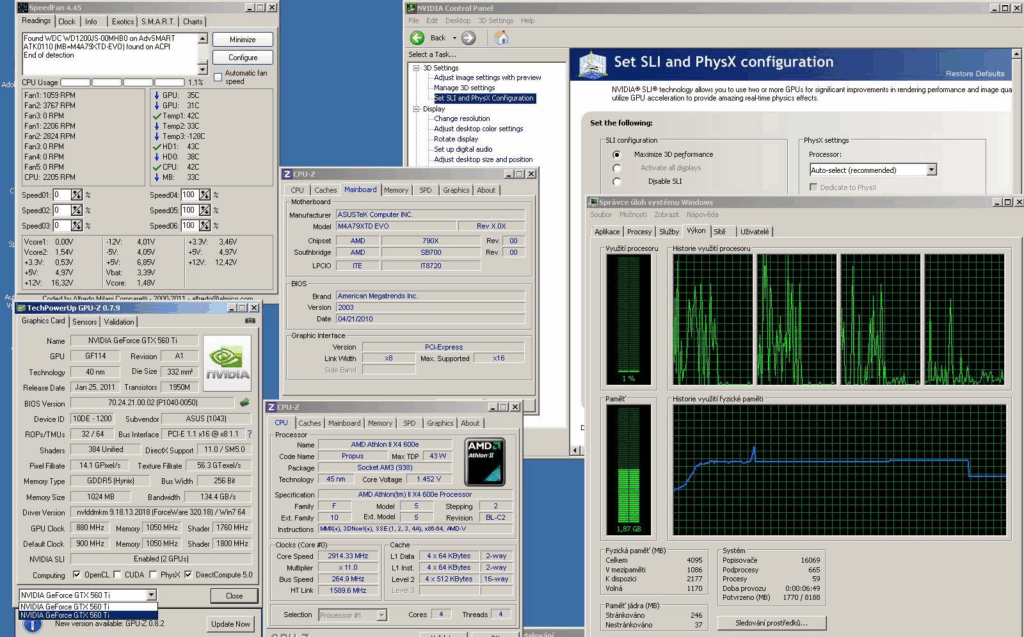Uncheck the OpenCL checkbox in GPU-Z
Screen dimensions: 1024x637
click(x=76, y=575)
